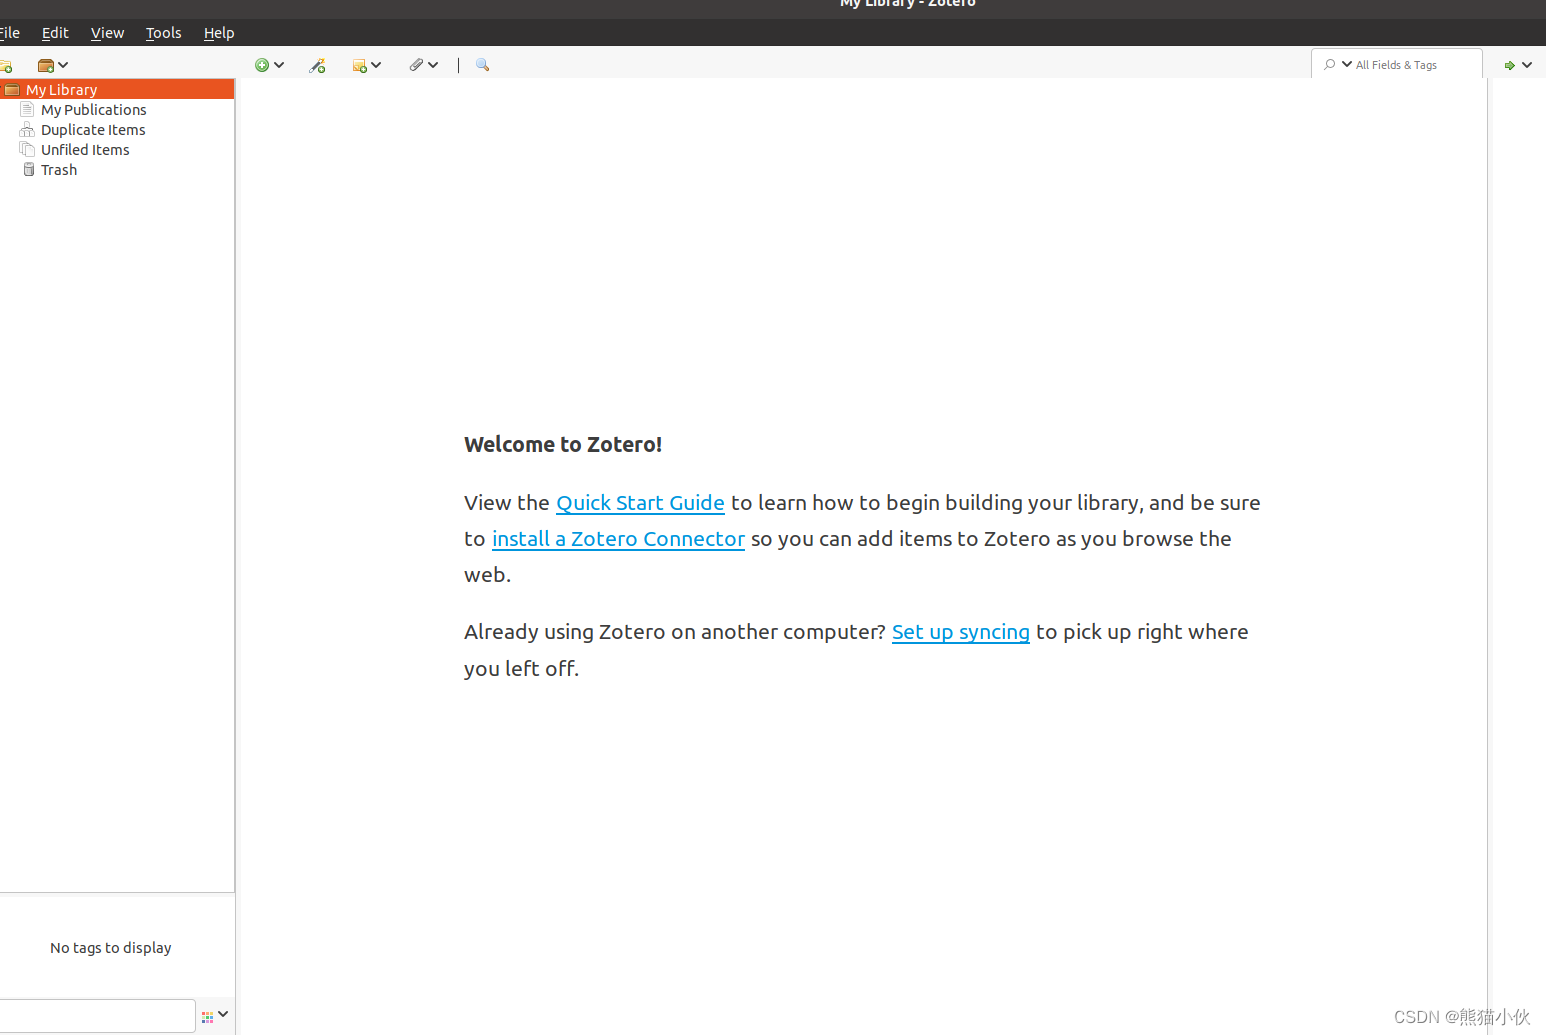Open the View menu
The height and width of the screenshot is (1035, 1546).
click(107, 33)
